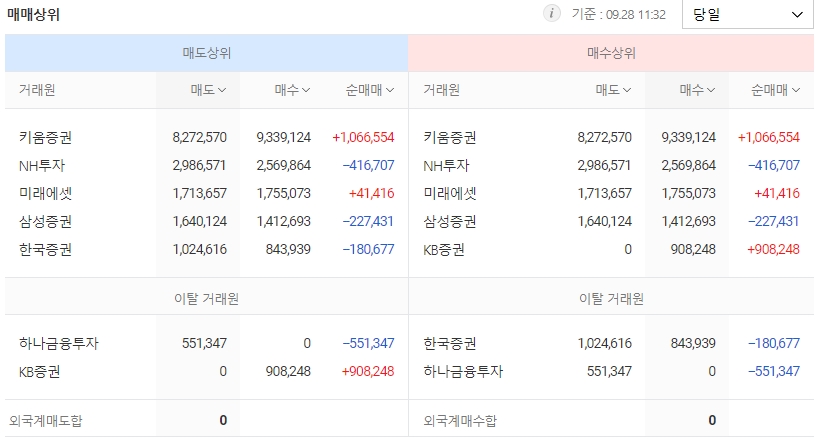The height and width of the screenshot is (443, 818).
Task: Sort 매수상위 table by 매수 column
Action: coord(697,90)
